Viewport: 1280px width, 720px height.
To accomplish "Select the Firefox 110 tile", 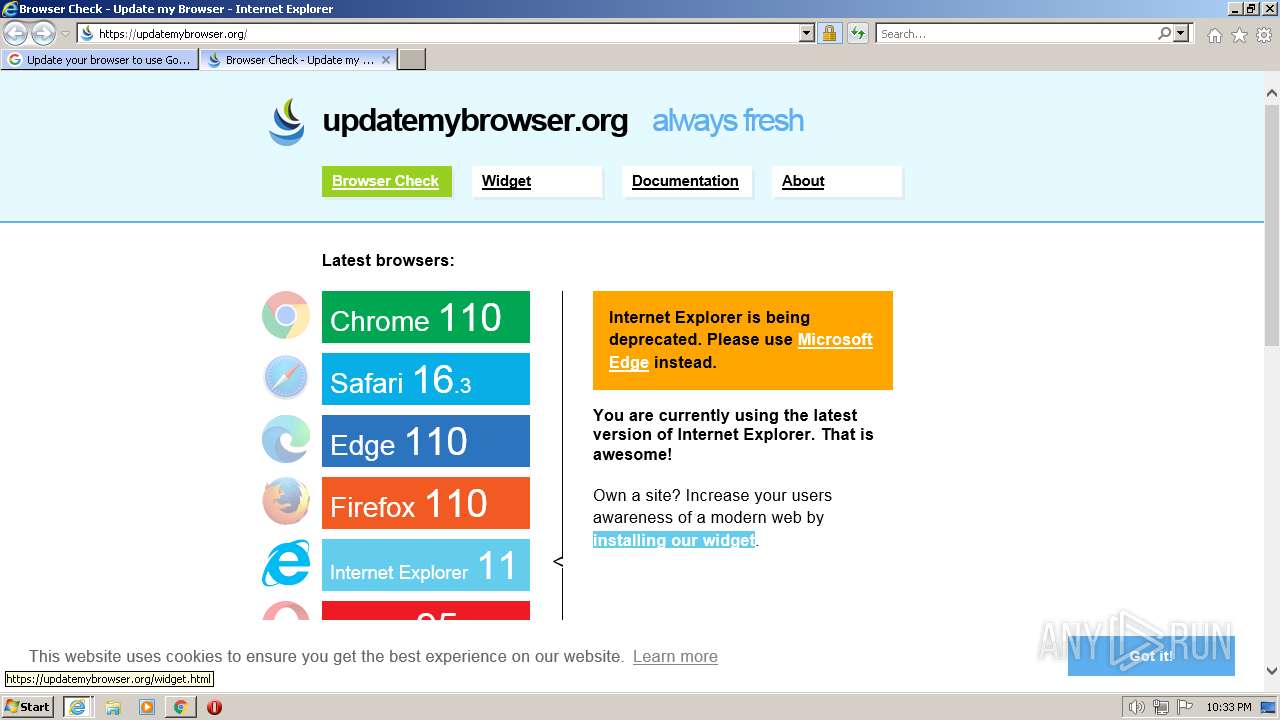I will click(426, 503).
